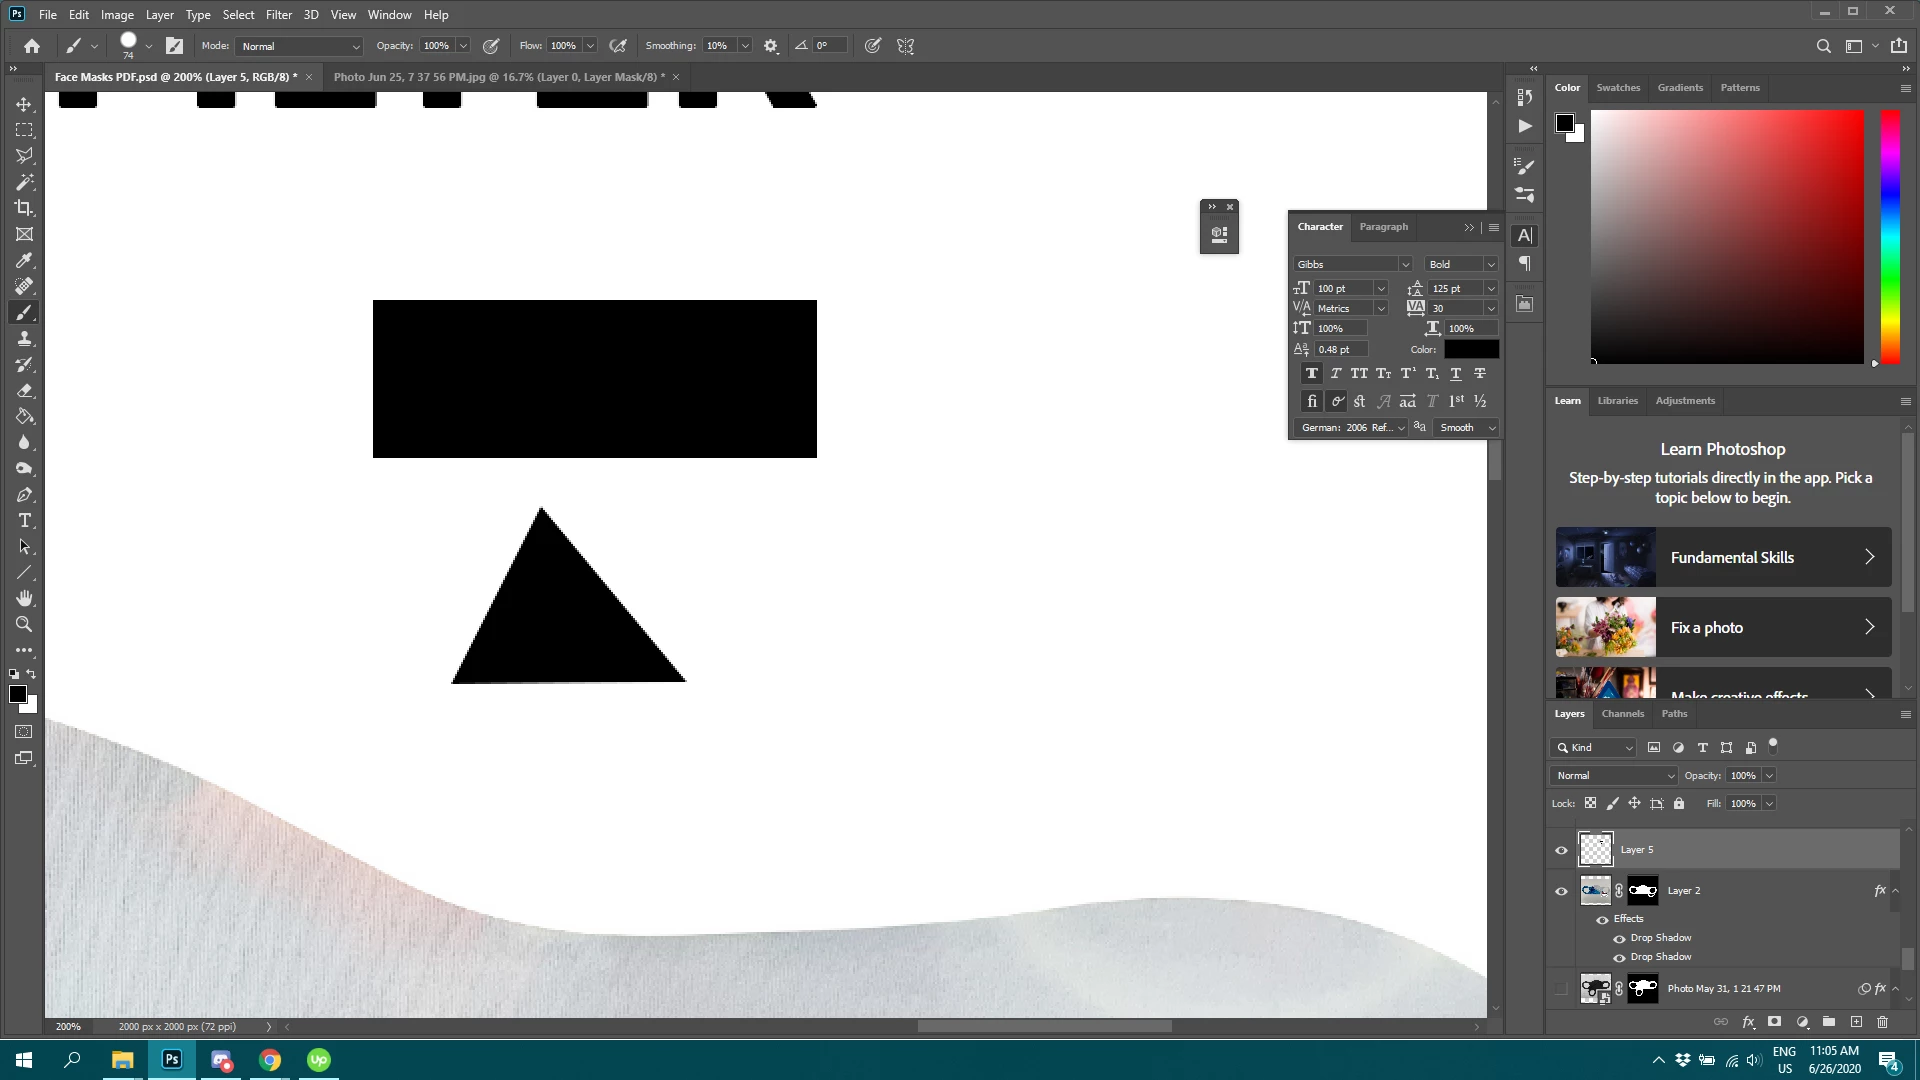The height and width of the screenshot is (1080, 1920).
Task: Expand the layer blend mode dropdown
Action: click(1614, 775)
